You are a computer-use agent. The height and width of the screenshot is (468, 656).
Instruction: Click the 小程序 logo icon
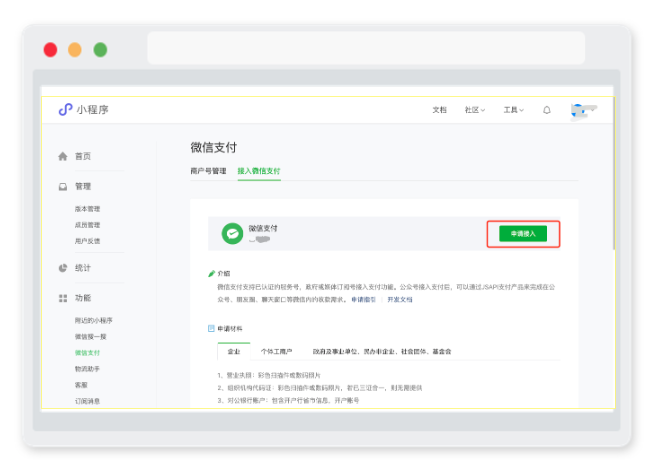pyautogui.click(x=65, y=110)
